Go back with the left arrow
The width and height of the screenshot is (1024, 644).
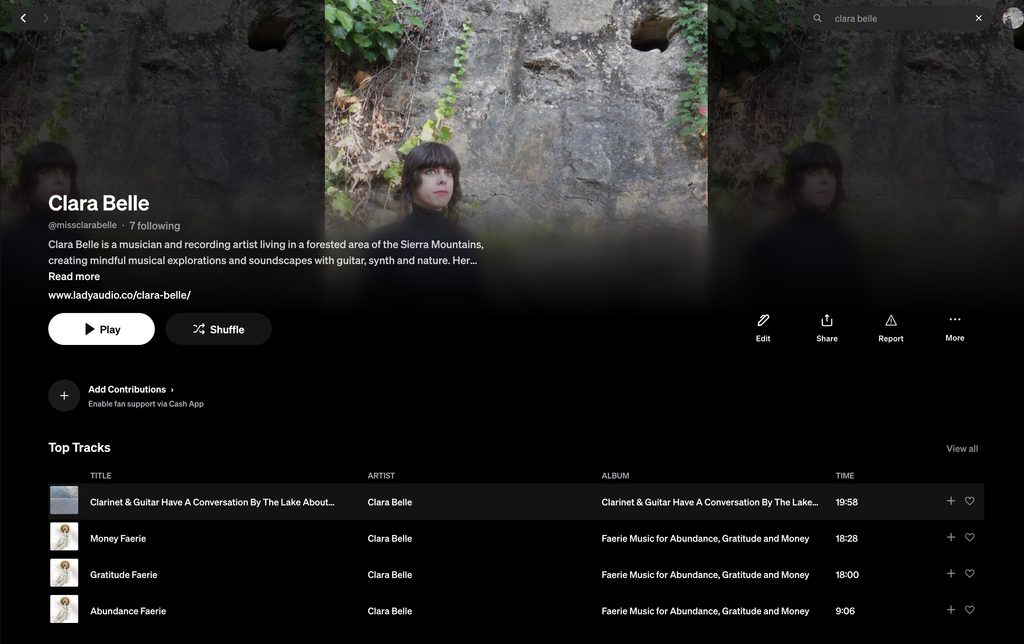24,18
